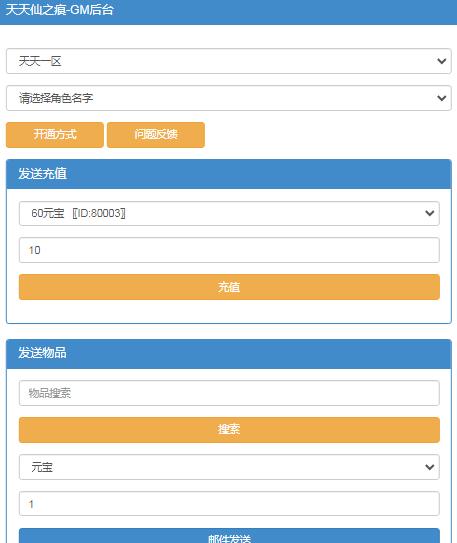The width and height of the screenshot is (457, 543).
Task: Click the 60元宝 [ID:80003] option text
Action: point(78,213)
